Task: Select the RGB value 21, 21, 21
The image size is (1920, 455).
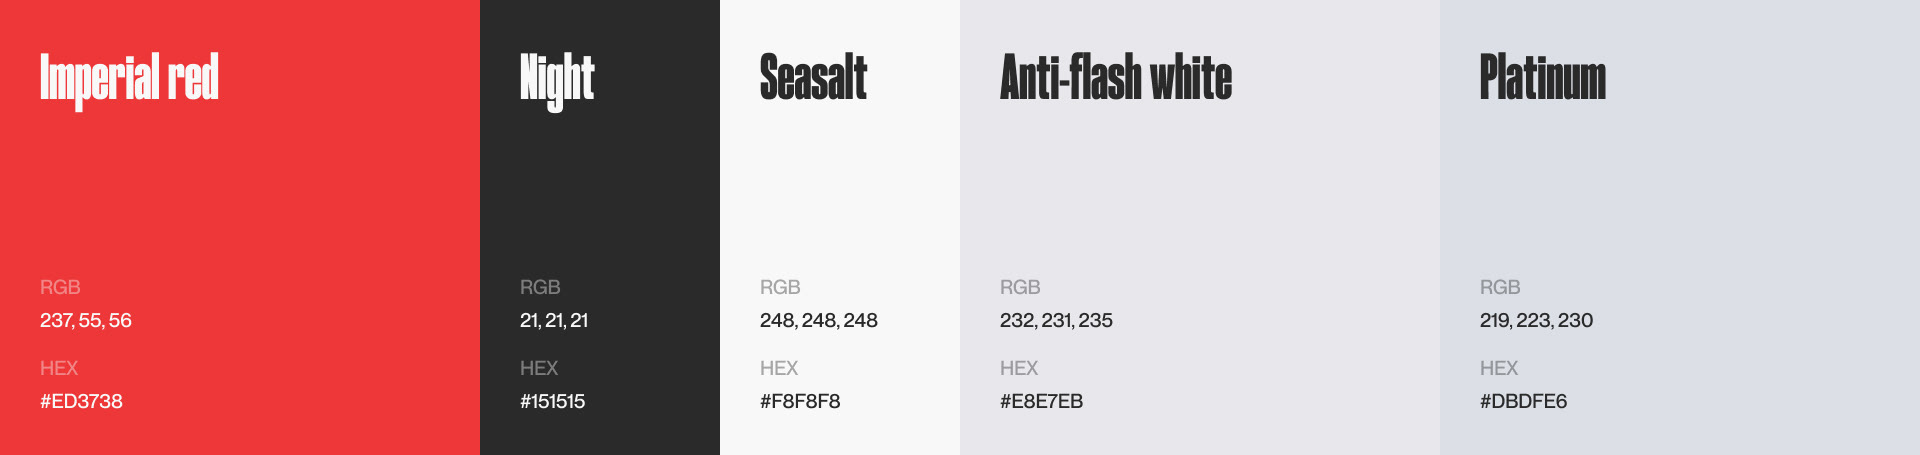Action: click(x=554, y=320)
